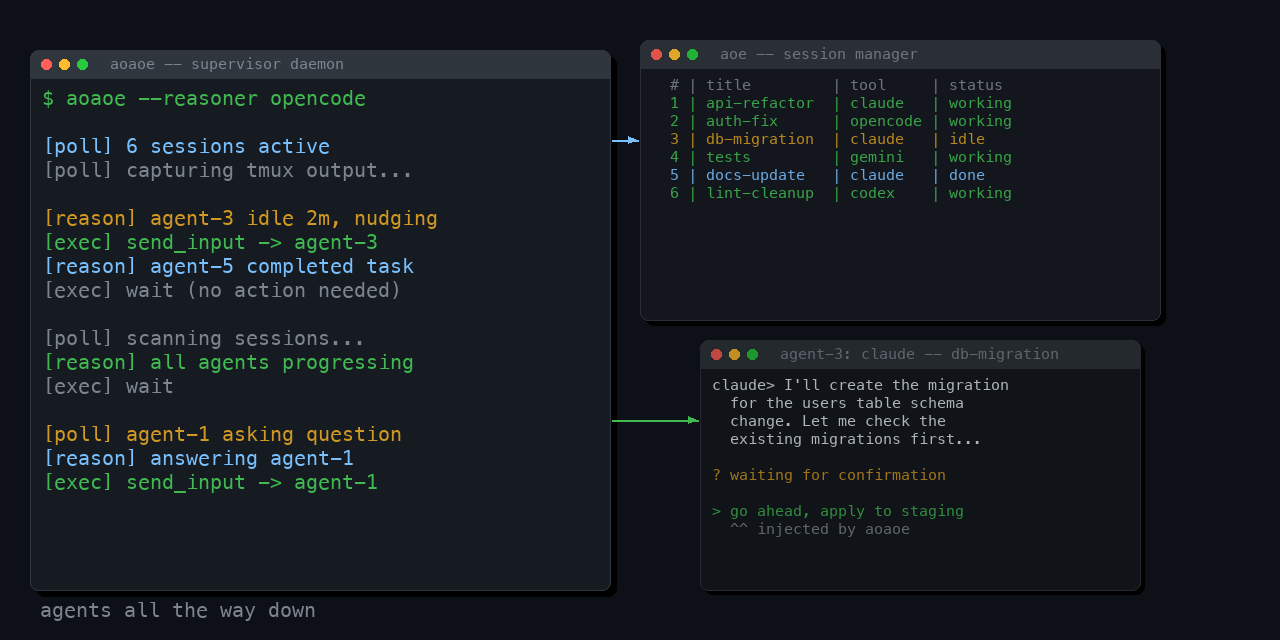The width and height of the screenshot is (1280, 640).
Task: Click the "waiting for confirmation" prompt
Action: pos(829,475)
